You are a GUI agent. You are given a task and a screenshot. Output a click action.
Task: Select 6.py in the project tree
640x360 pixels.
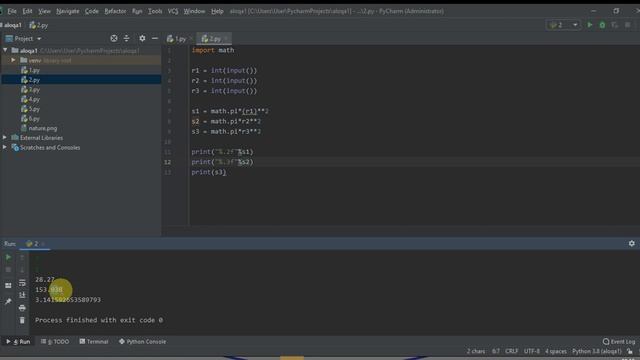pos(31,119)
